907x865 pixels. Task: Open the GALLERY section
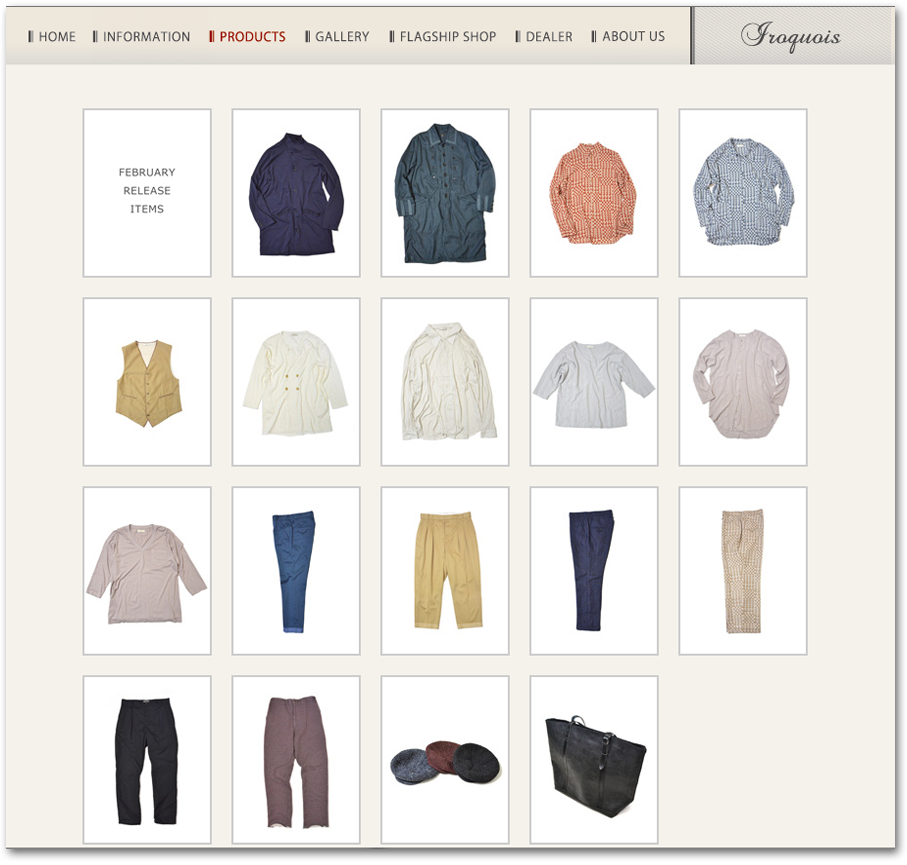[x=337, y=36]
